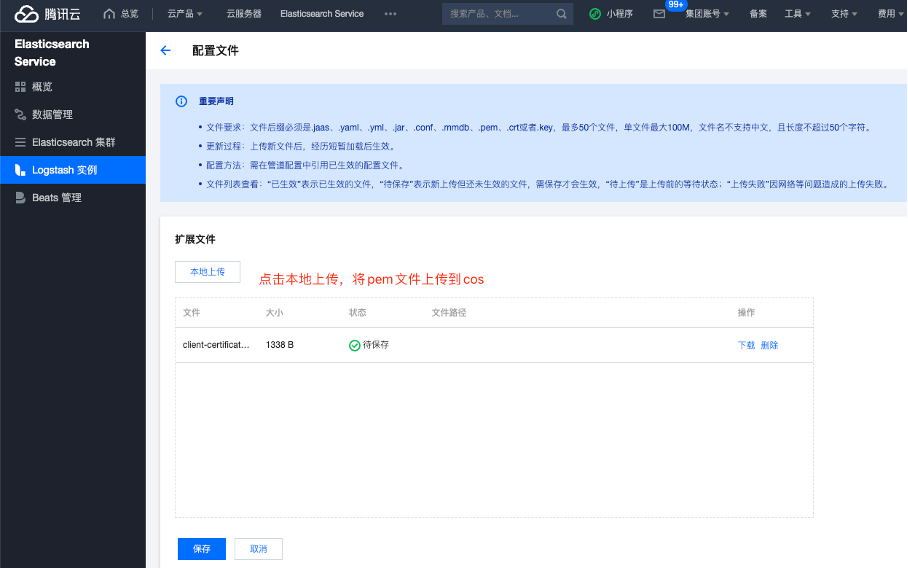This screenshot has width=908, height=568.
Task: Go to 数据管理 in sidebar
Action: (x=73, y=115)
